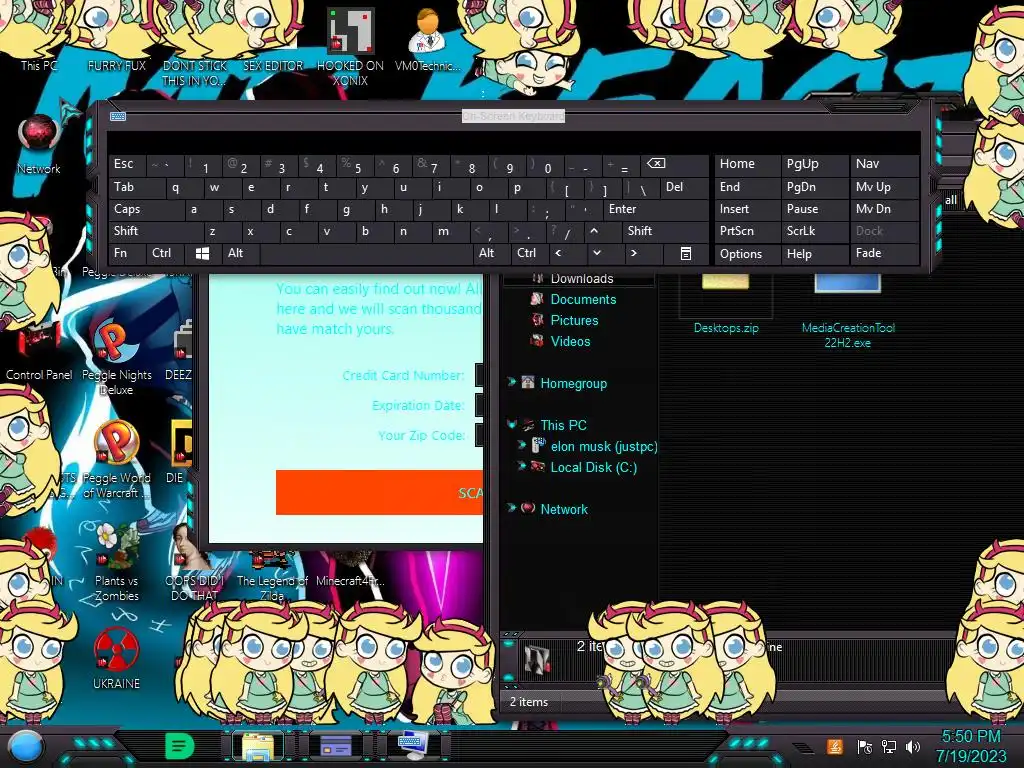The image size is (1024, 768).
Task: Open the UKRAINE desktop icon
Action: coord(116,658)
